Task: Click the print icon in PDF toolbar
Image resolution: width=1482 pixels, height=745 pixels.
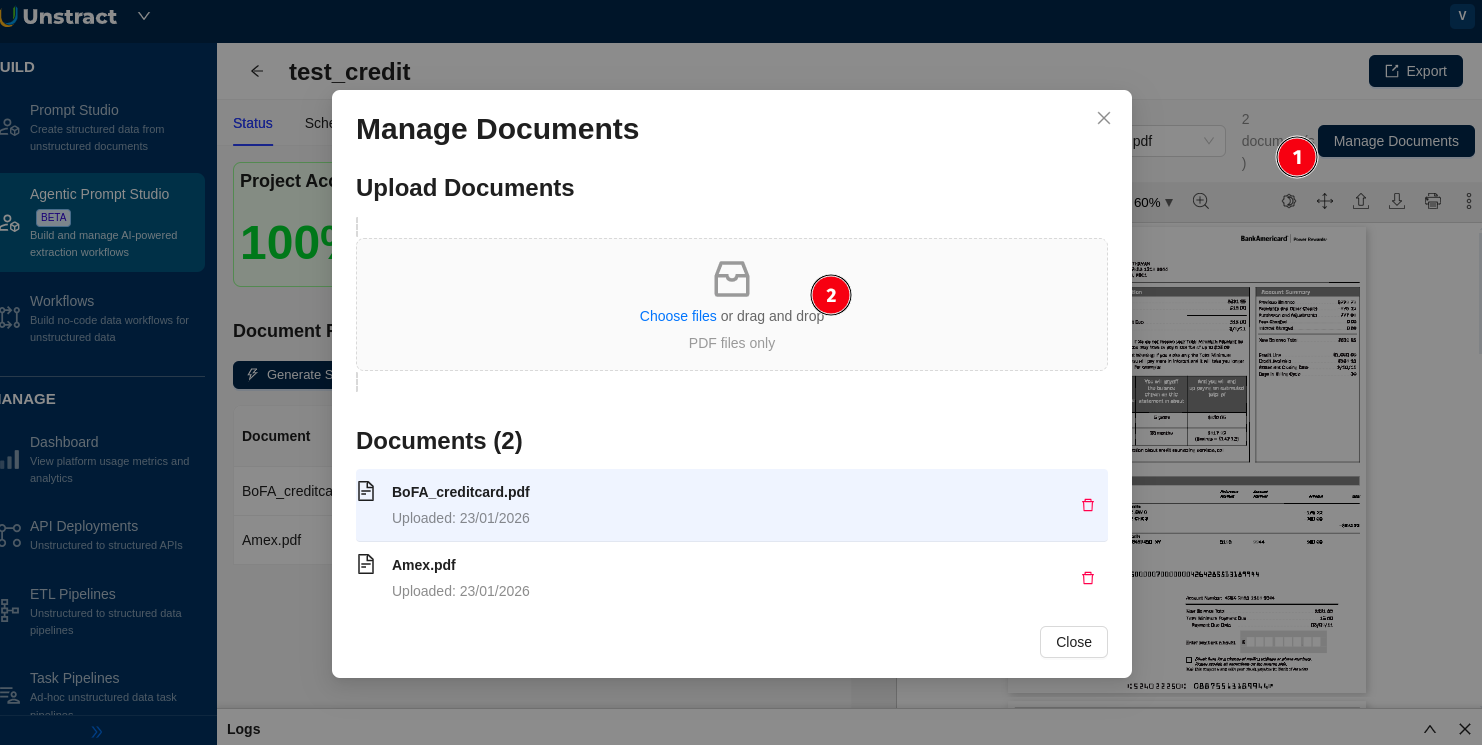Action: pos(1433,201)
